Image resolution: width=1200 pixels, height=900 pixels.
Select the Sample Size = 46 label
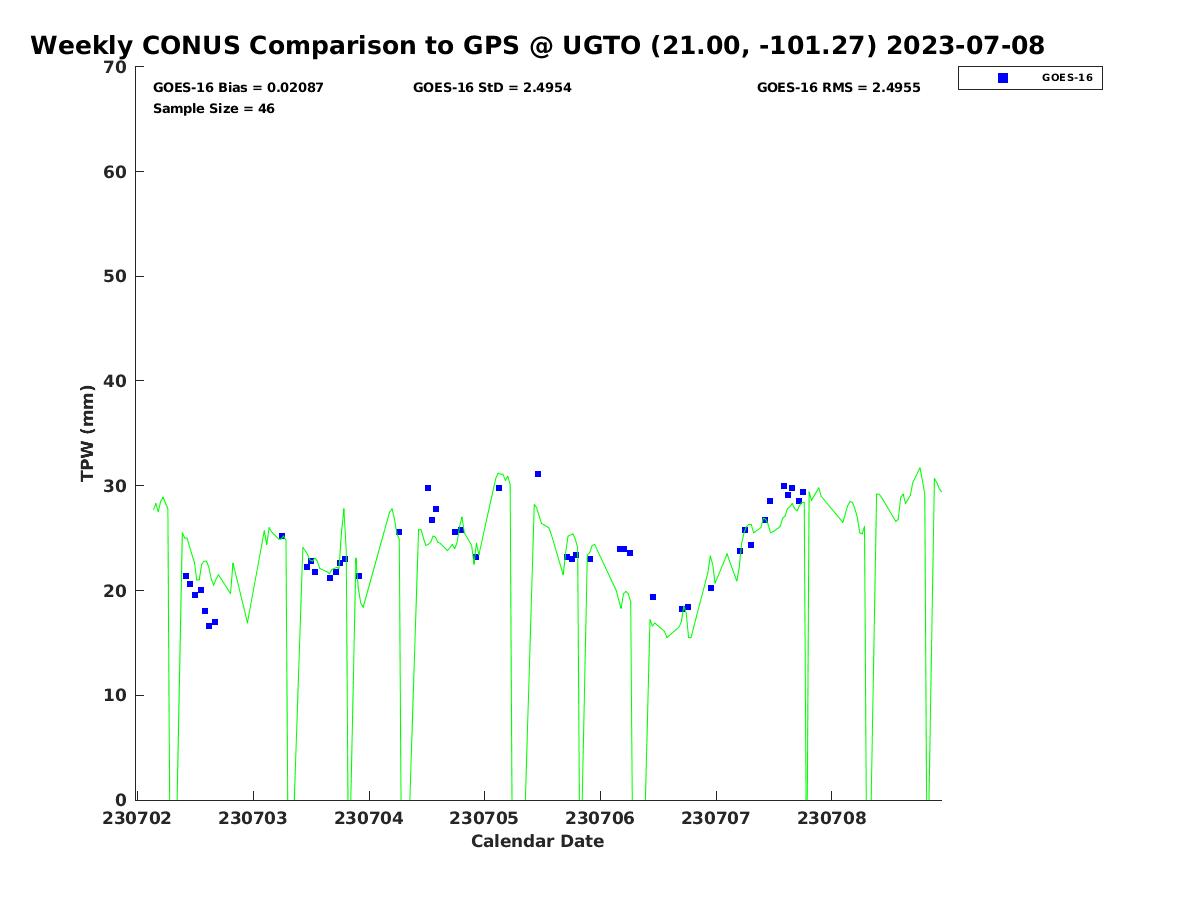coord(214,109)
